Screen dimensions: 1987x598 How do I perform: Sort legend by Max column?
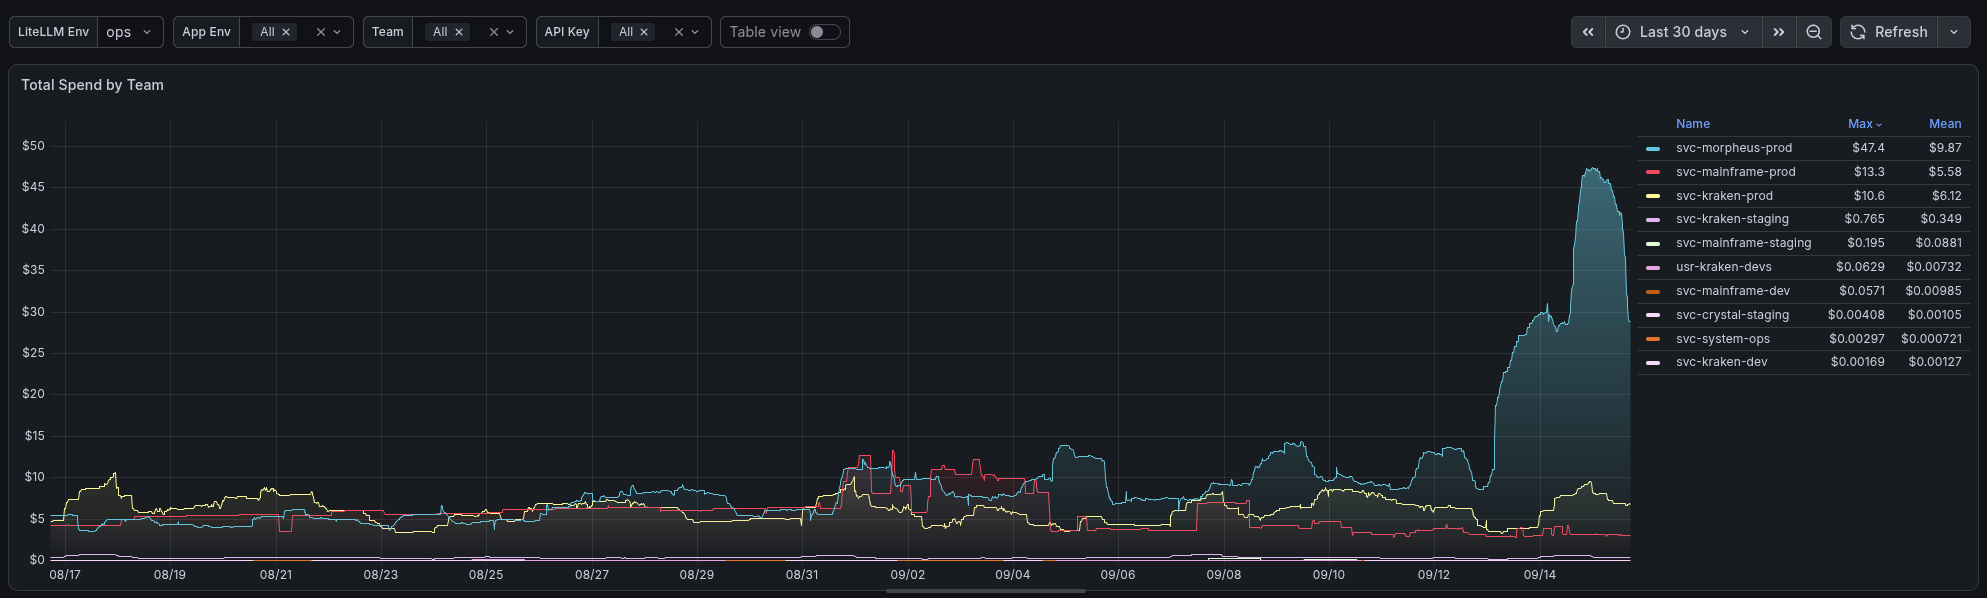click(x=1865, y=124)
